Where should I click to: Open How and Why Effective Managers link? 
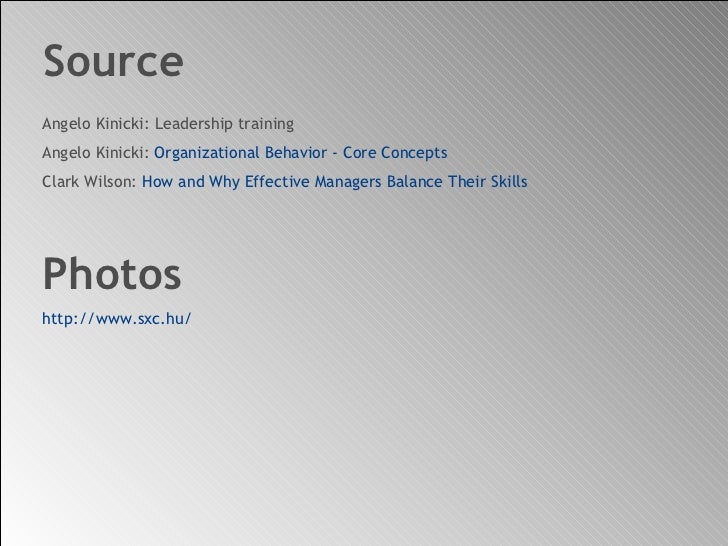click(x=335, y=183)
